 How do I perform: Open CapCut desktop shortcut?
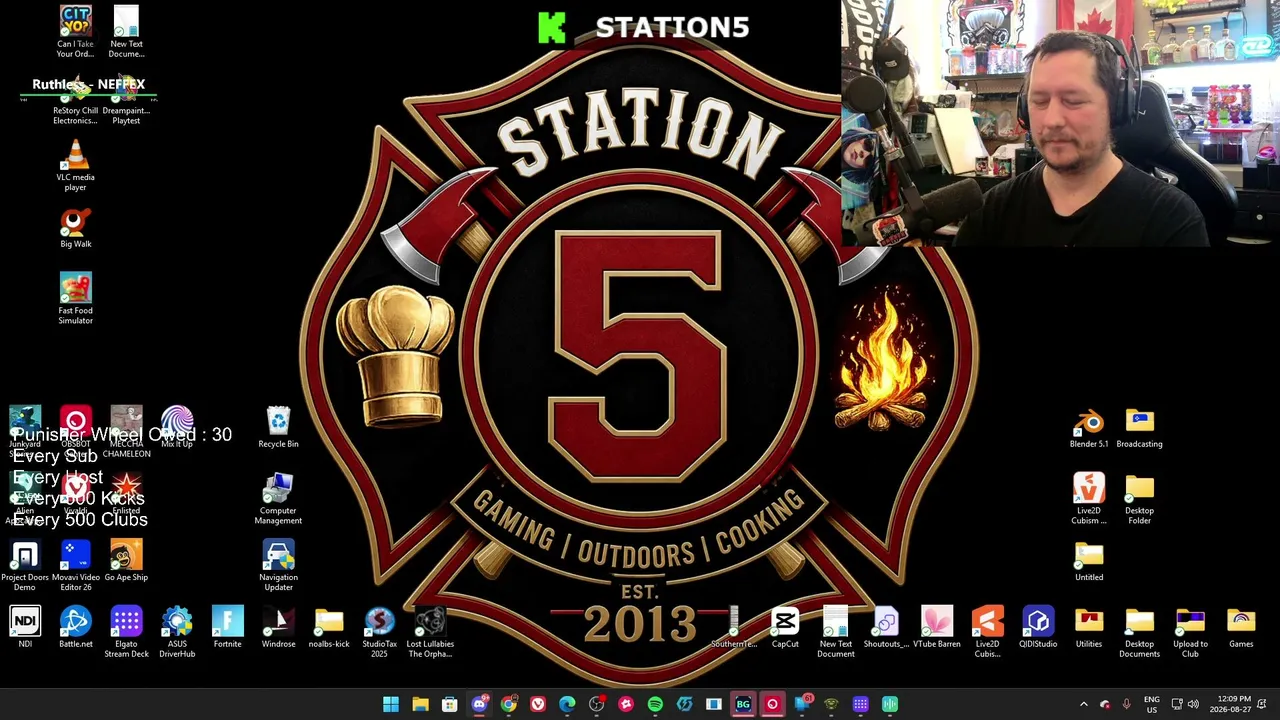(785, 627)
